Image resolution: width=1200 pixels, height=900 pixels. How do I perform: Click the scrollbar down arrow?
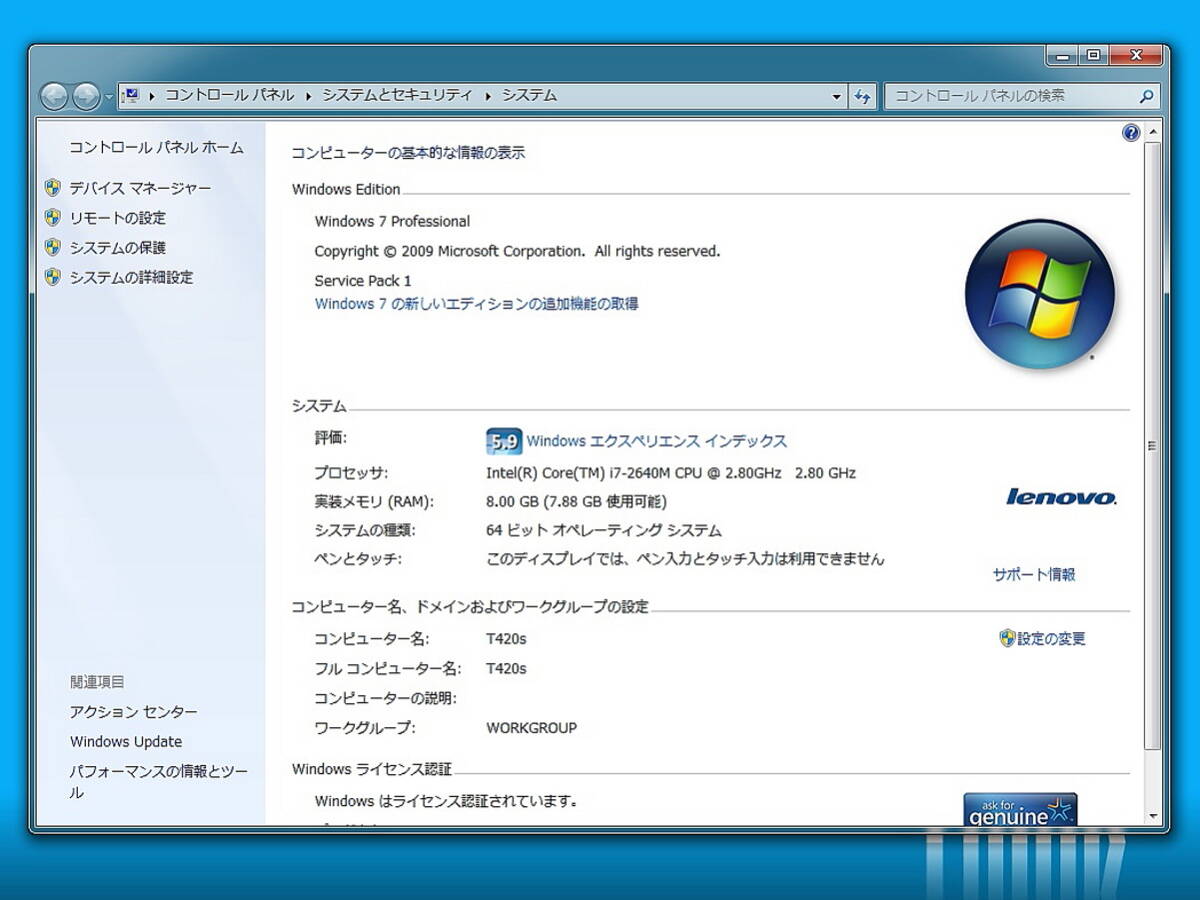[x=1153, y=816]
